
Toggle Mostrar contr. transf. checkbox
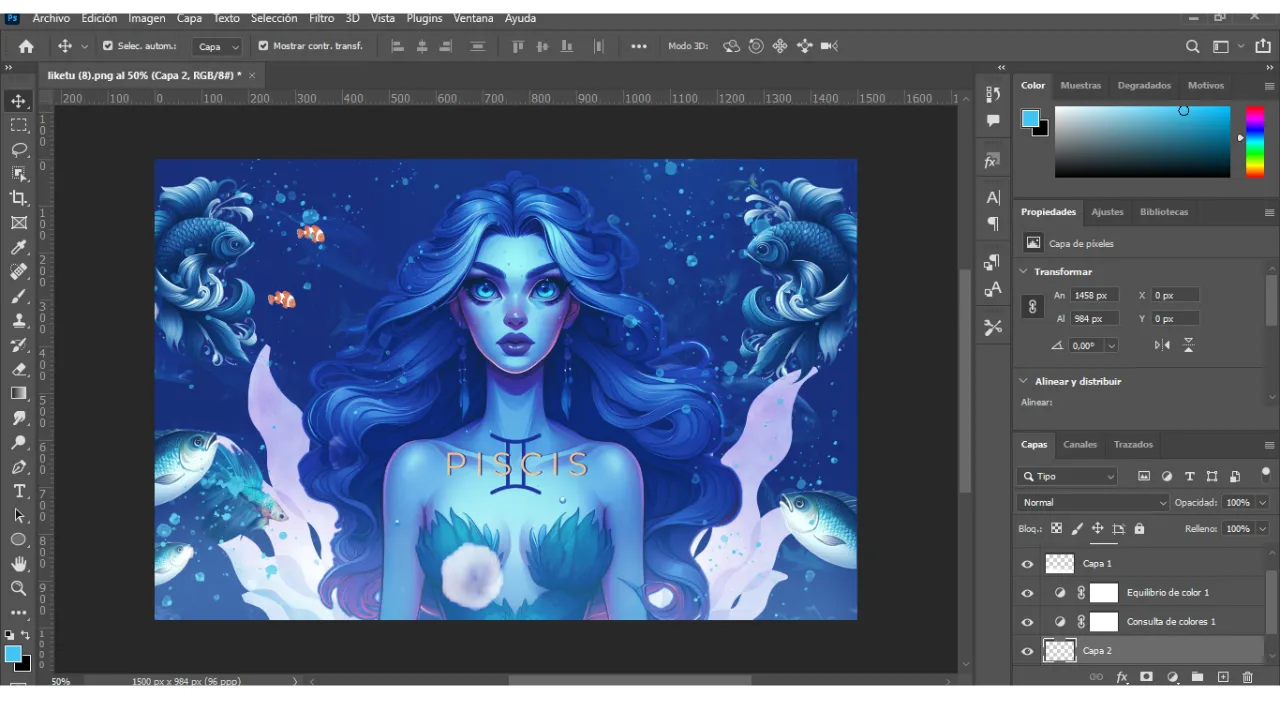click(263, 46)
